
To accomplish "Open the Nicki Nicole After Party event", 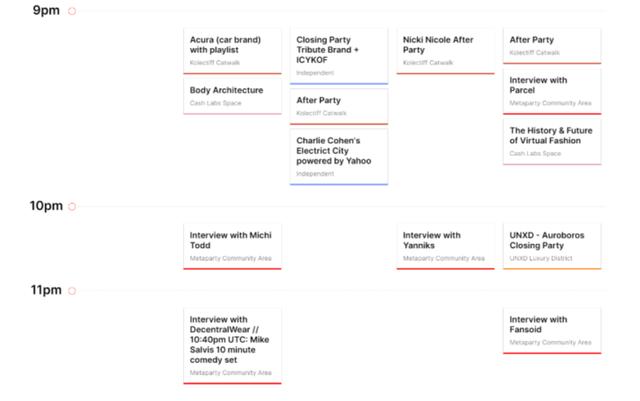I will (445, 50).
